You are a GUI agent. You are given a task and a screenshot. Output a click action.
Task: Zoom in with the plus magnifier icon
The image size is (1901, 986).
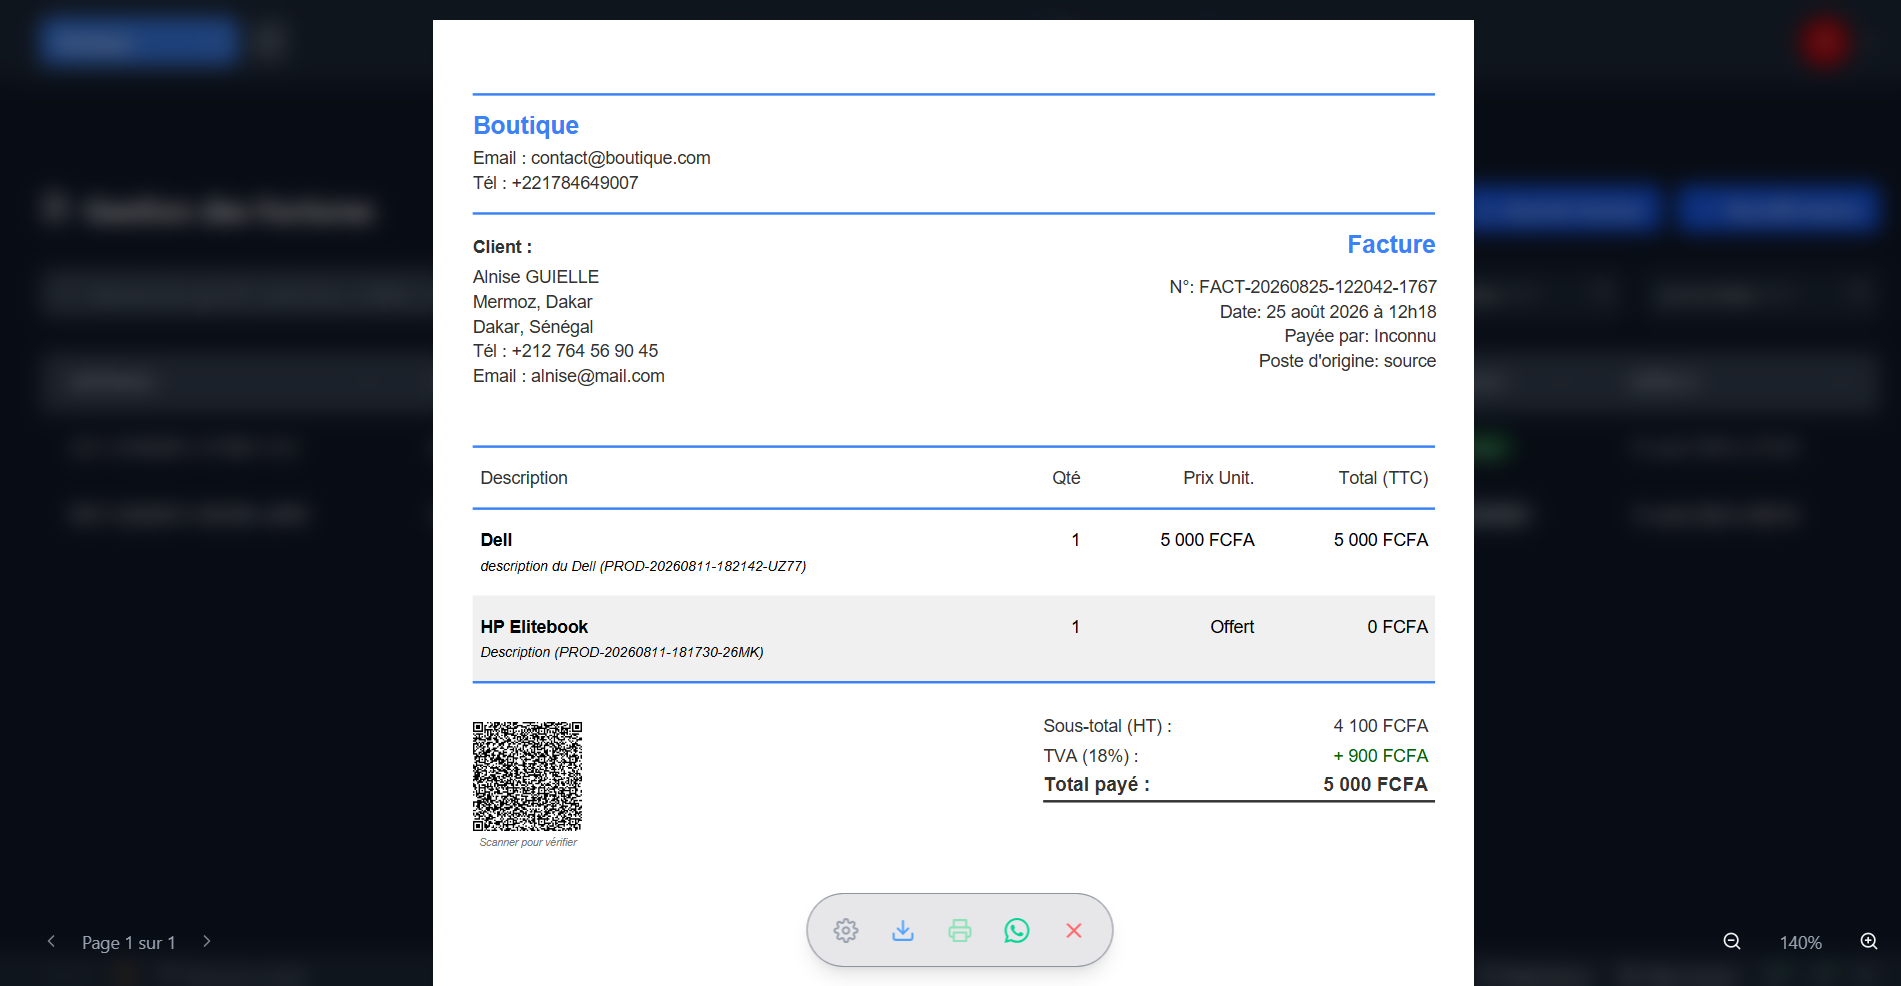(1869, 942)
